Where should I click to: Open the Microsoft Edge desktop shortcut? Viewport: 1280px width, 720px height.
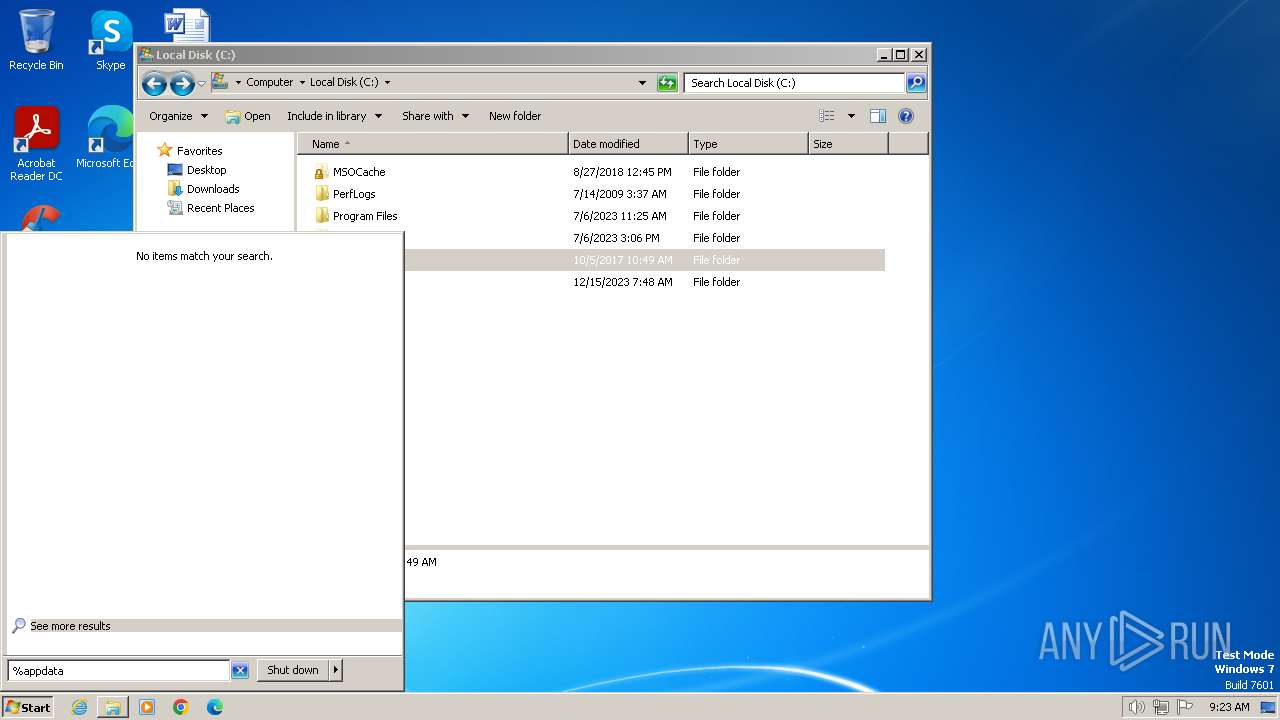[x=105, y=138]
